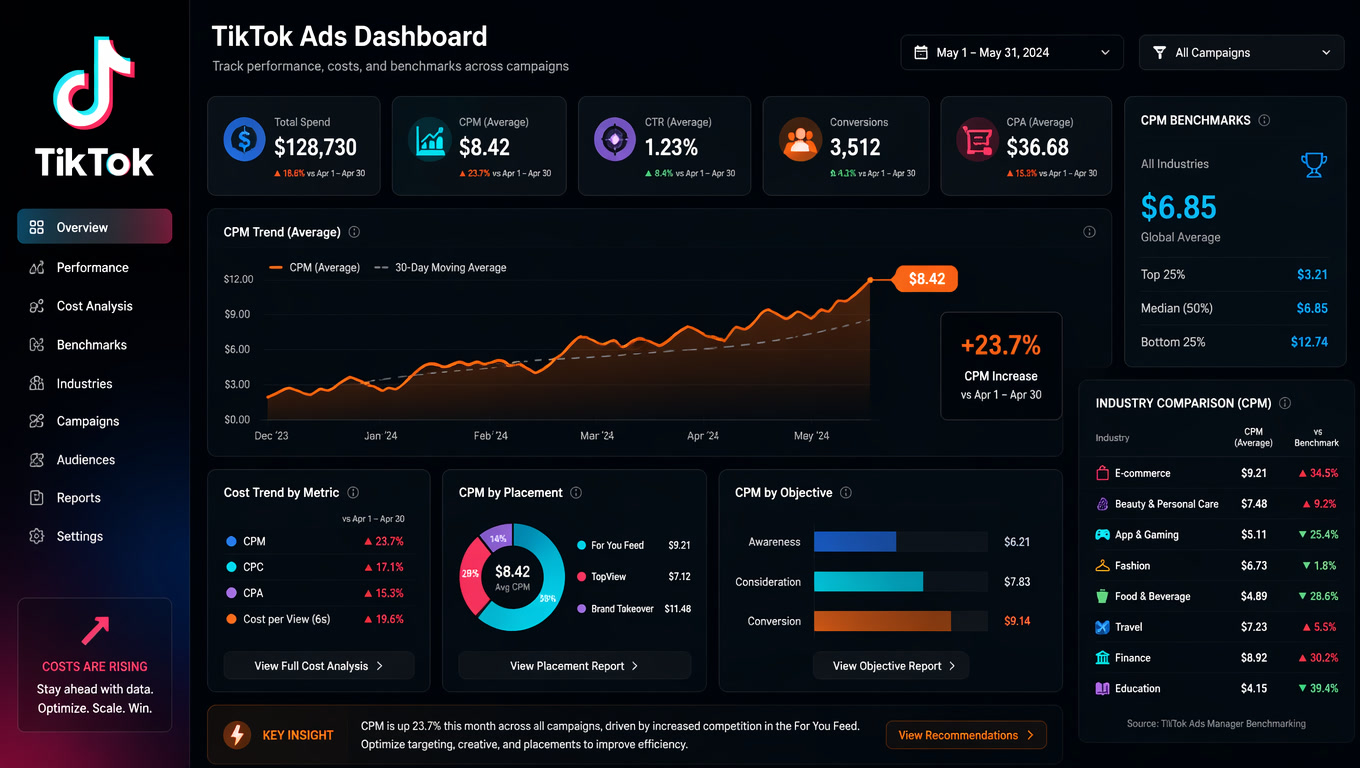Click the Overview grid icon
1360x768 pixels.
(37, 227)
